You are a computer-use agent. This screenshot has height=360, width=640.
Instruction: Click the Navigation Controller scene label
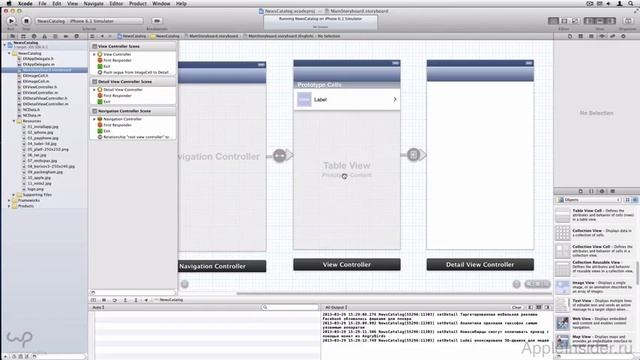pos(222,266)
